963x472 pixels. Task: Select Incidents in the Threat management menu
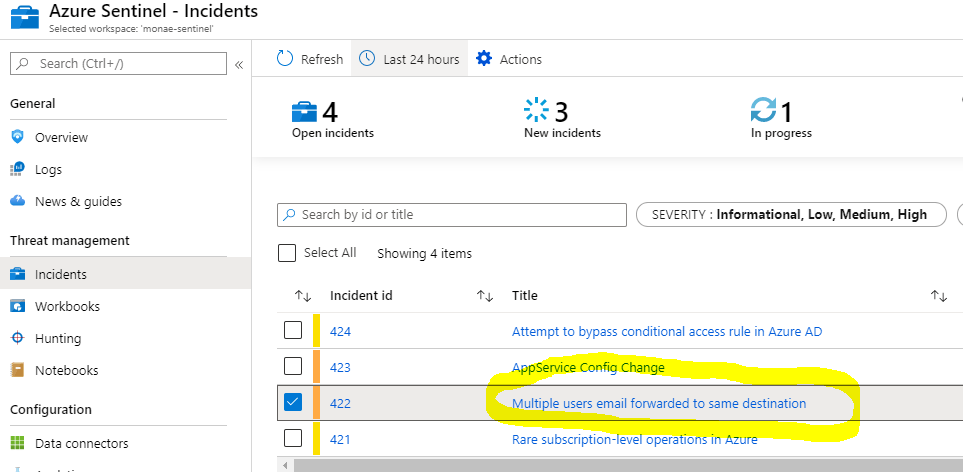[60, 274]
